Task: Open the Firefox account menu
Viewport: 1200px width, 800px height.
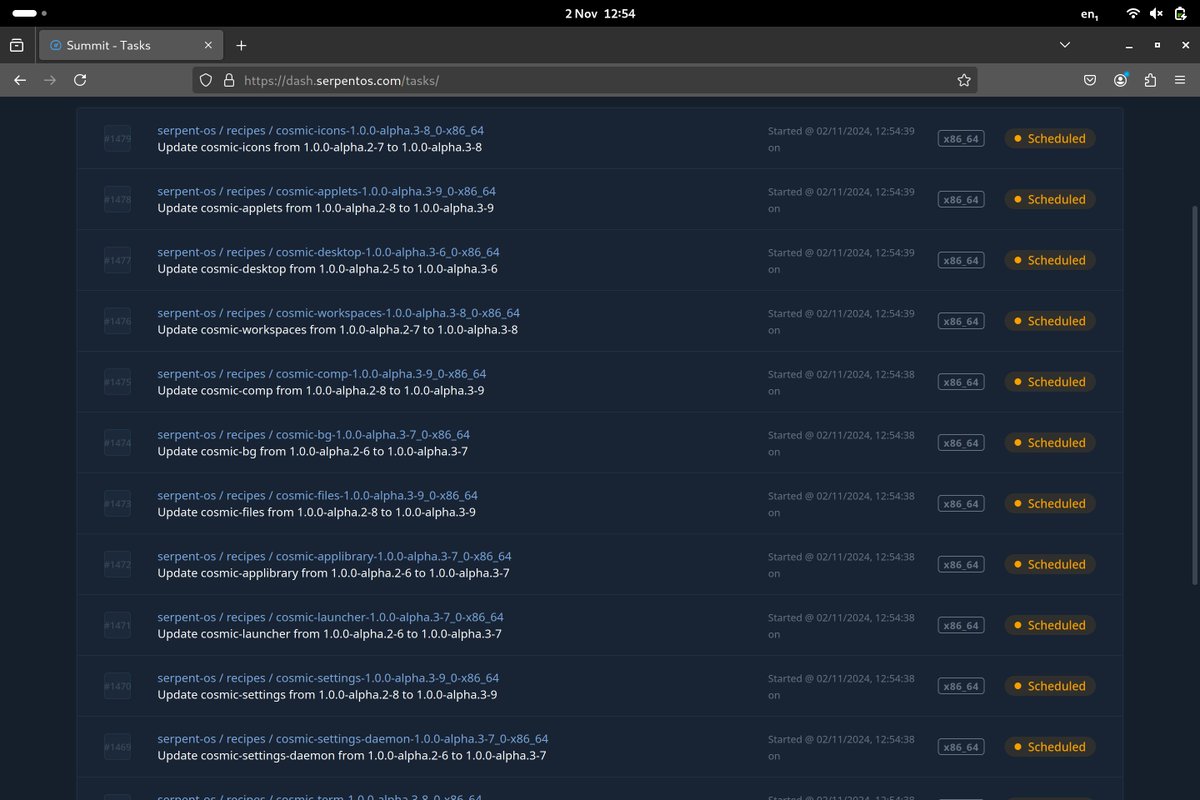Action: tap(1120, 80)
